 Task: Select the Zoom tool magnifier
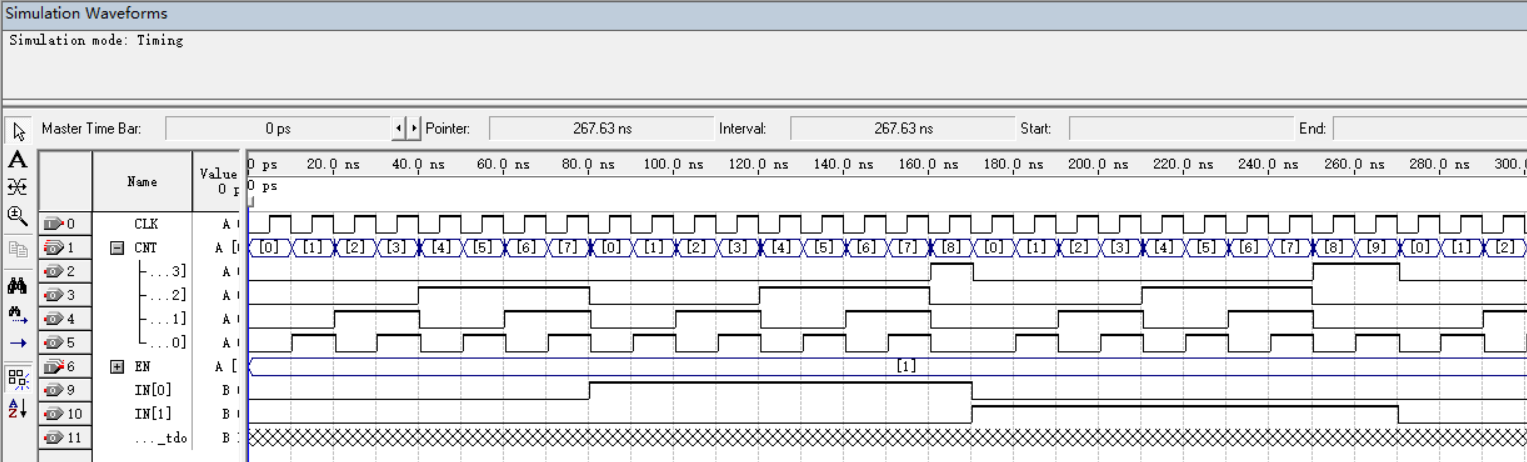click(x=17, y=214)
